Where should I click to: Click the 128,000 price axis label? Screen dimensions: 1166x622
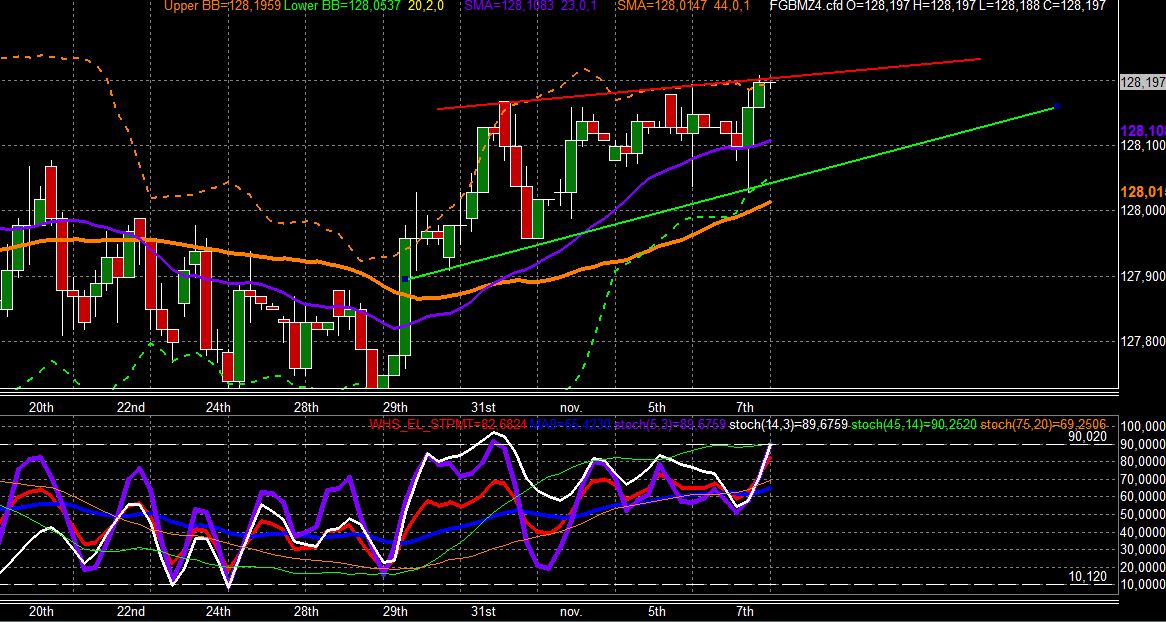pos(1142,211)
